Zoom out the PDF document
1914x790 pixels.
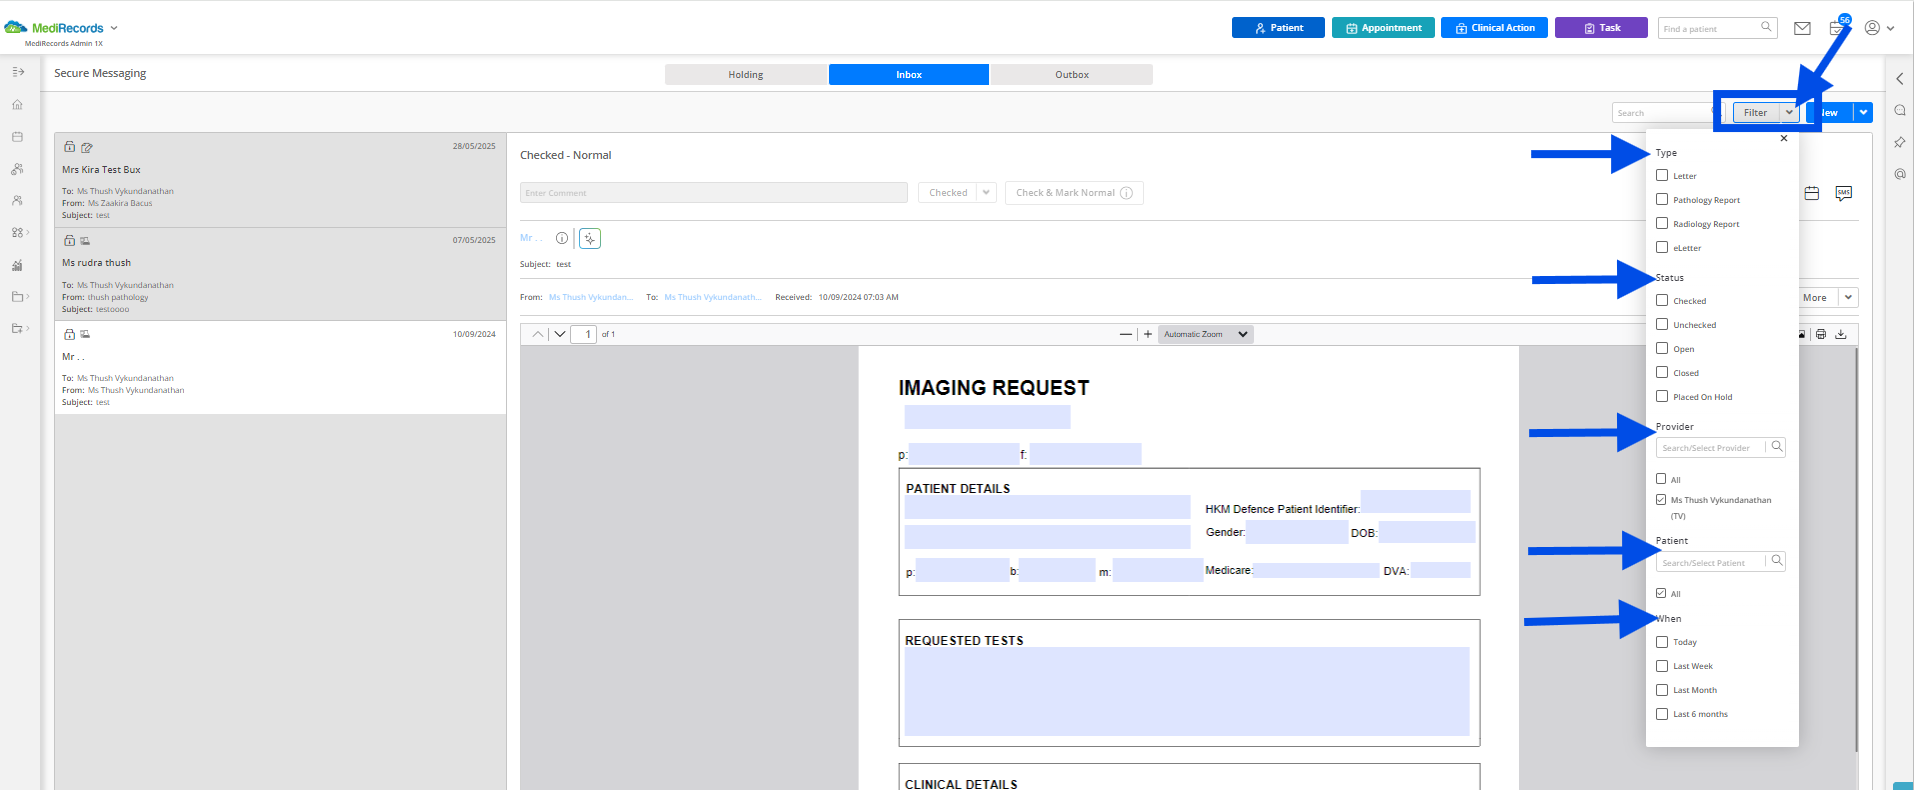(x=1126, y=334)
